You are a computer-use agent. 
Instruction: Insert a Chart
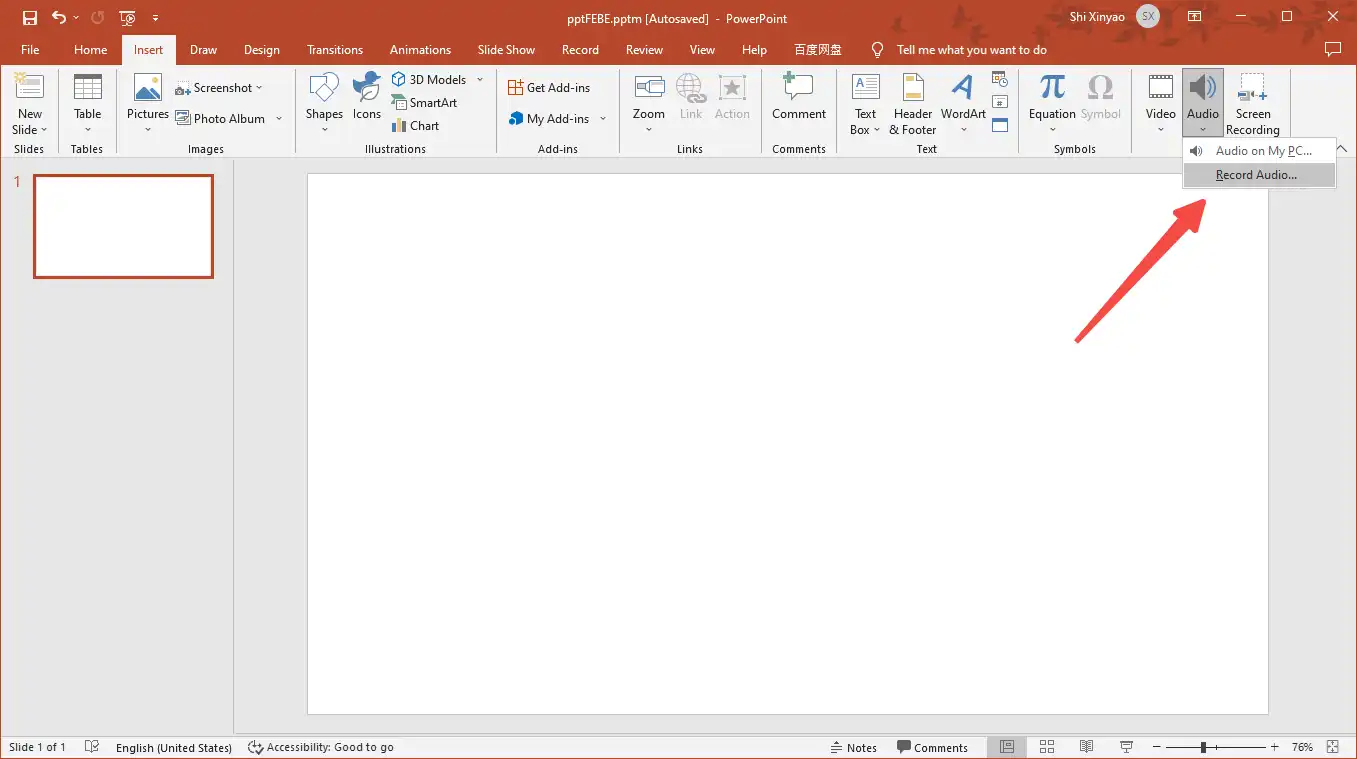(416, 126)
